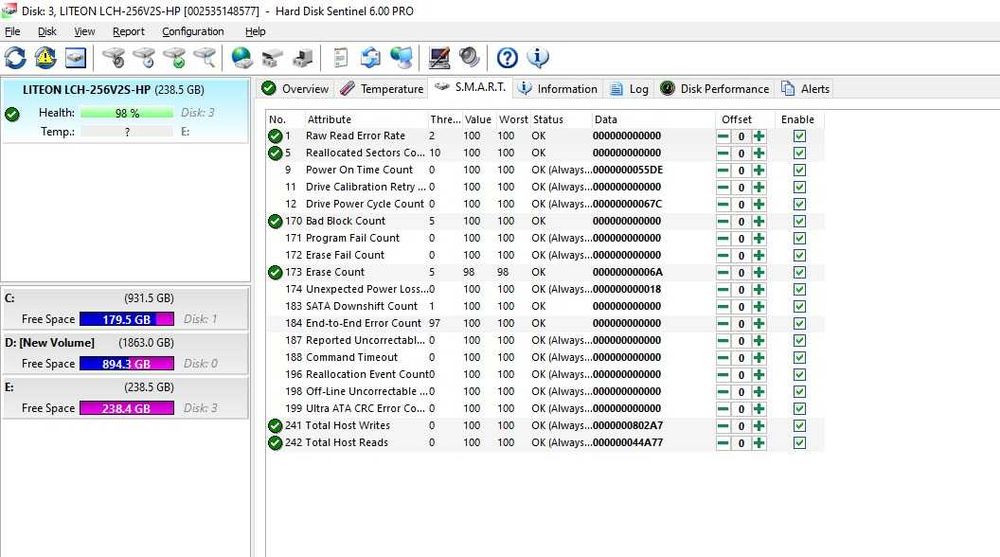Click the computer-with-drive toolbar icon
Viewport: 1000px width, 557px height.
(302, 58)
